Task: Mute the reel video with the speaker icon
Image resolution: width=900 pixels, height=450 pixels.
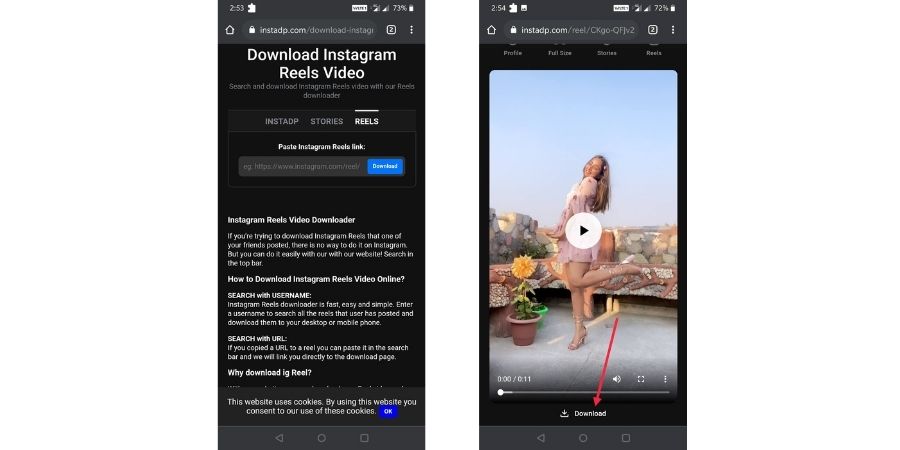Action: [x=616, y=379]
